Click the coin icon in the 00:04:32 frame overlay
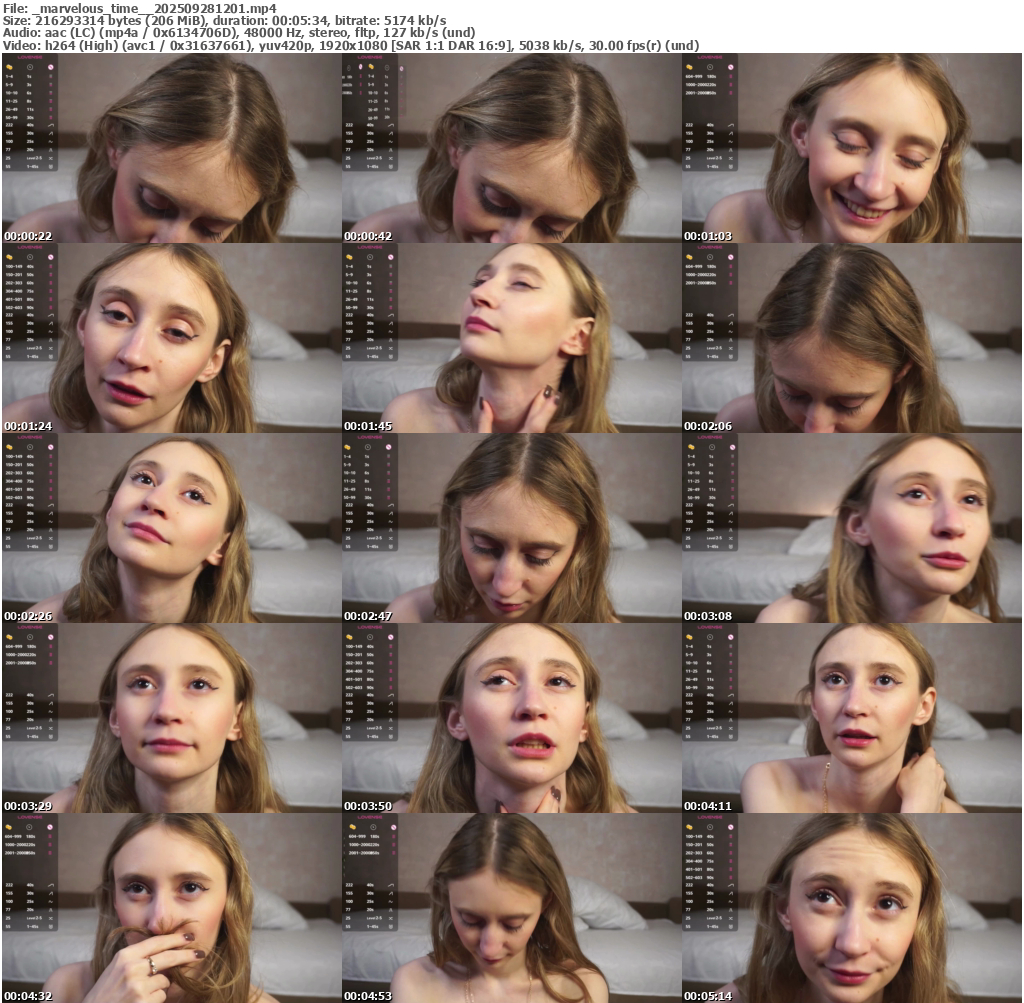The image size is (1024, 1003). tap(9, 827)
